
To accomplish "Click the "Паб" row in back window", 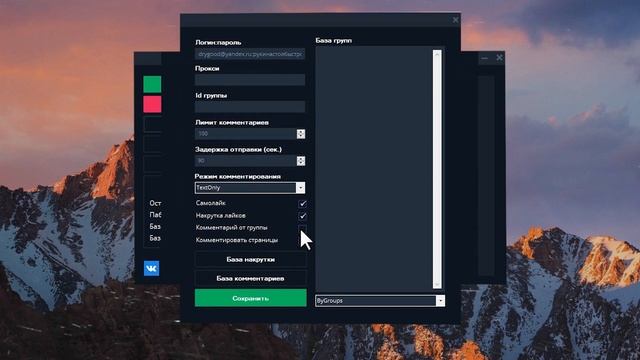I will pyautogui.click(x=155, y=215).
